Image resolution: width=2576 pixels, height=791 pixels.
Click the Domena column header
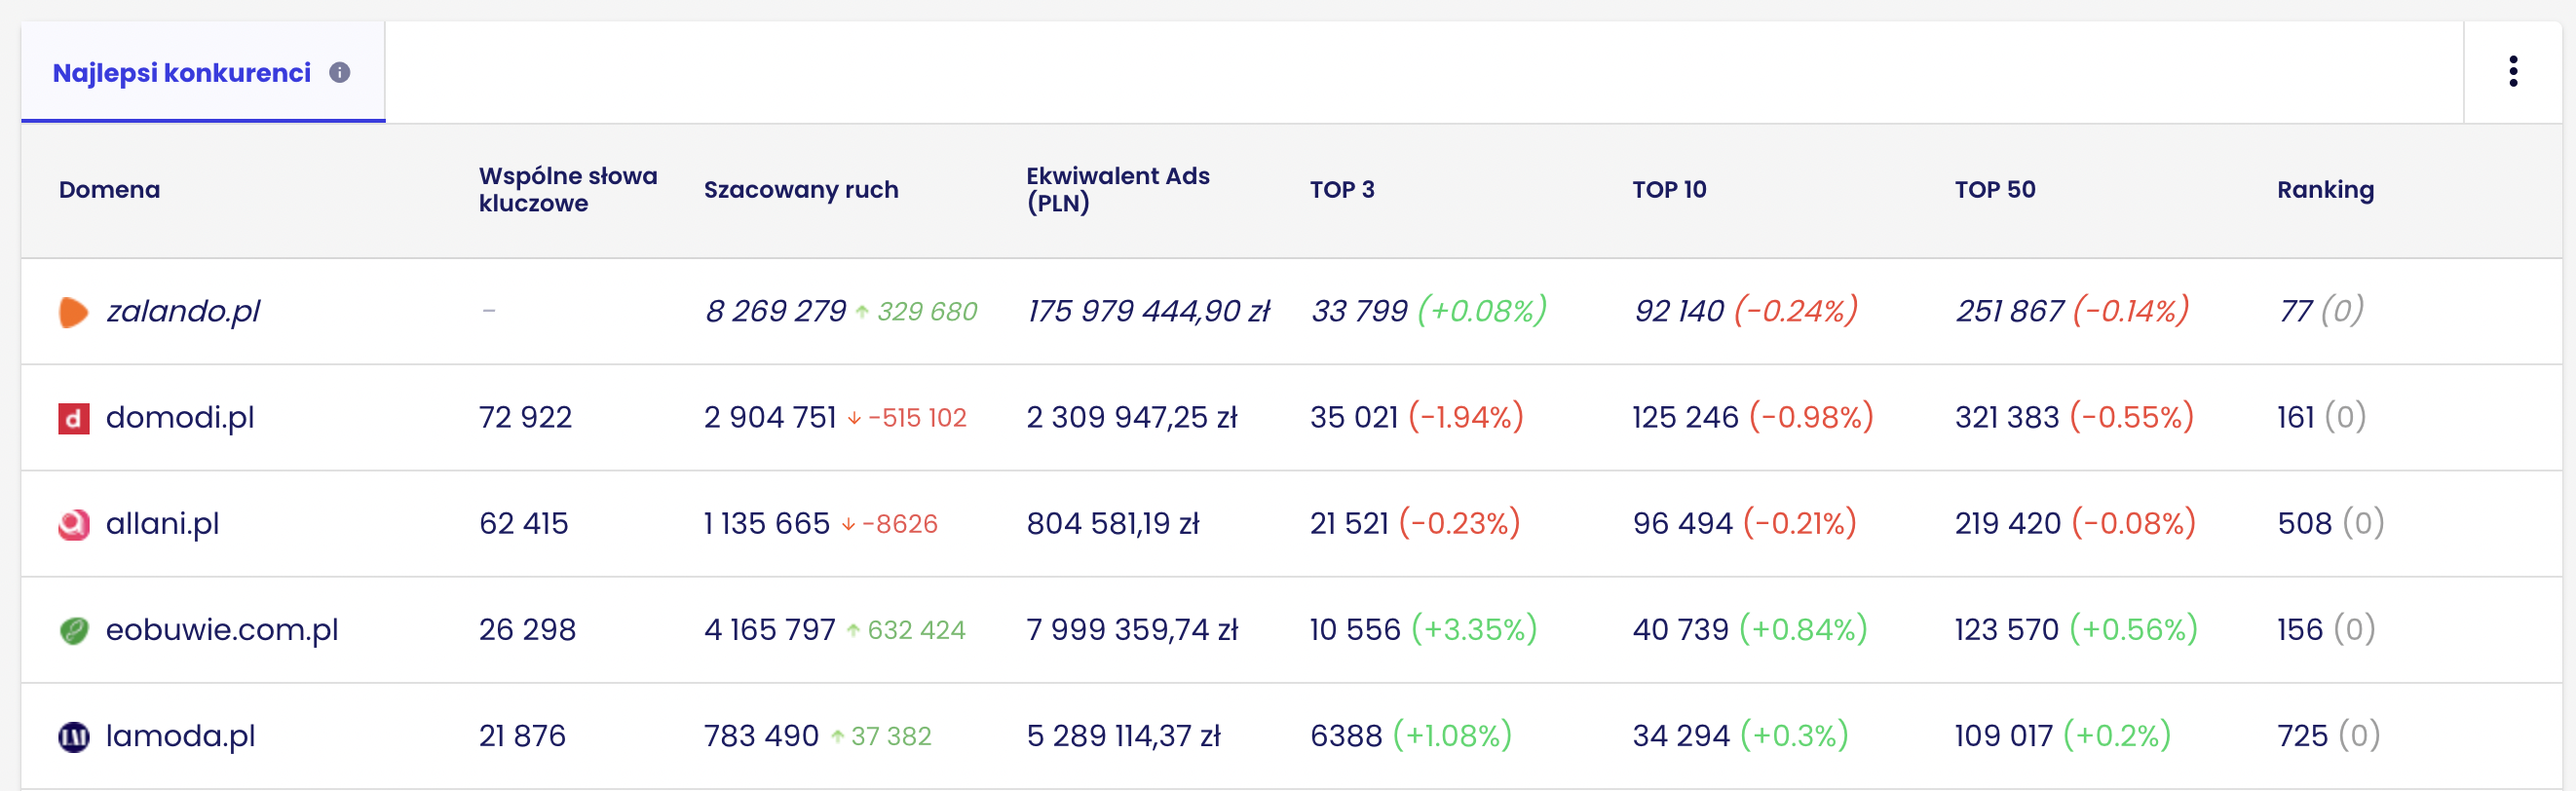pos(109,190)
